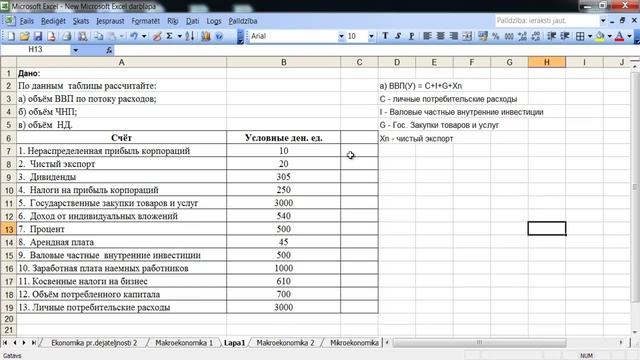Click the AutoSum sigma icon
Image resolution: width=640 pixels, height=360 pixels.
pyautogui.click(x=169, y=36)
